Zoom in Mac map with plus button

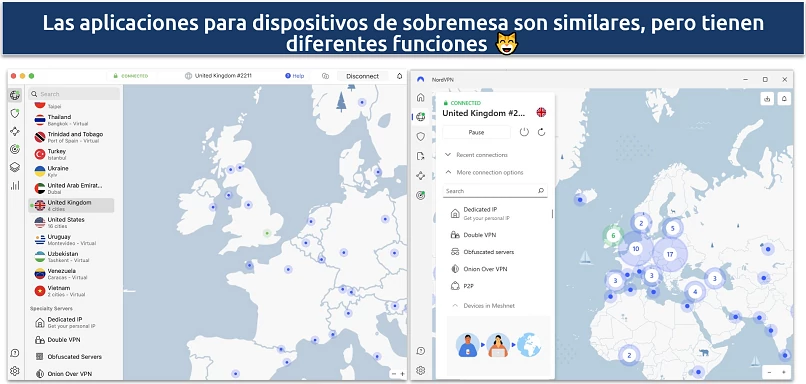click(402, 374)
